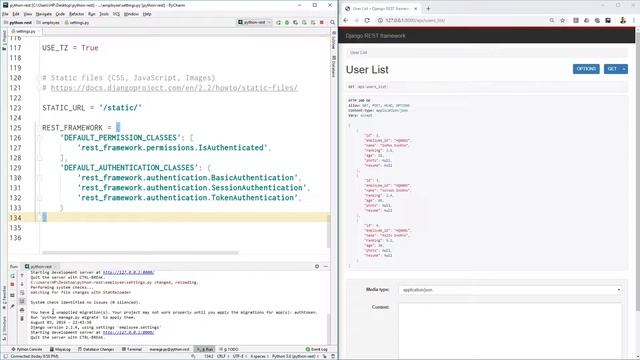The width and height of the screenshot is (640, 360).
Task: Click the Run icon in PyCharm toolbar
Action: click(x=278, y=22)
